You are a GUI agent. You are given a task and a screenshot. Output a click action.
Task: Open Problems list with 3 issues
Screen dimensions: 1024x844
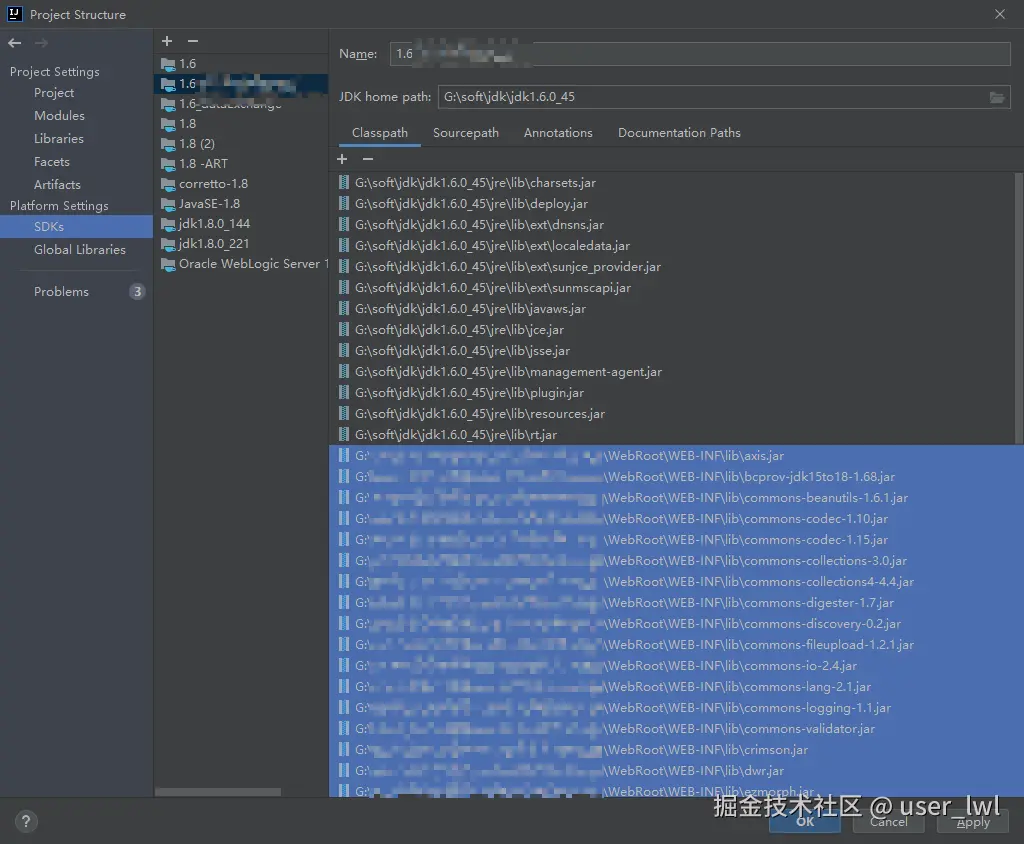(x=76, y=291)
